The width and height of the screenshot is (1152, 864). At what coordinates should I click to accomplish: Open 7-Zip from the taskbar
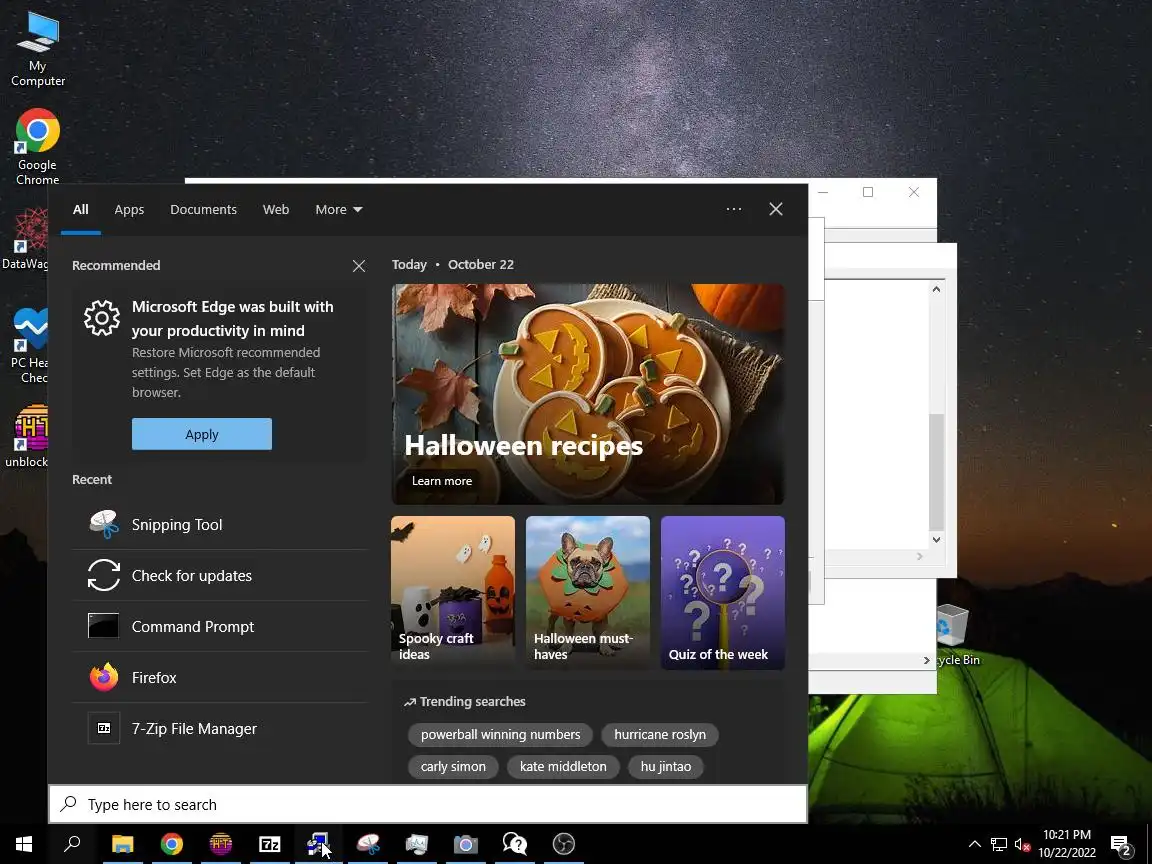coord(270,844)
